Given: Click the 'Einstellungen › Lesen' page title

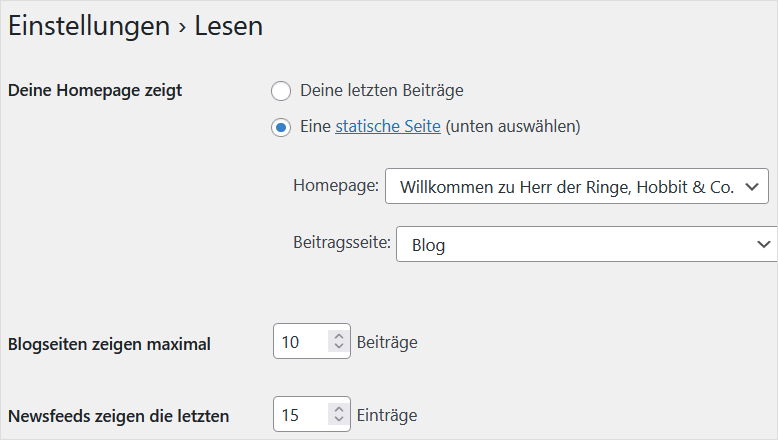Looking at the screenshot, I should [x=135, y=26].
